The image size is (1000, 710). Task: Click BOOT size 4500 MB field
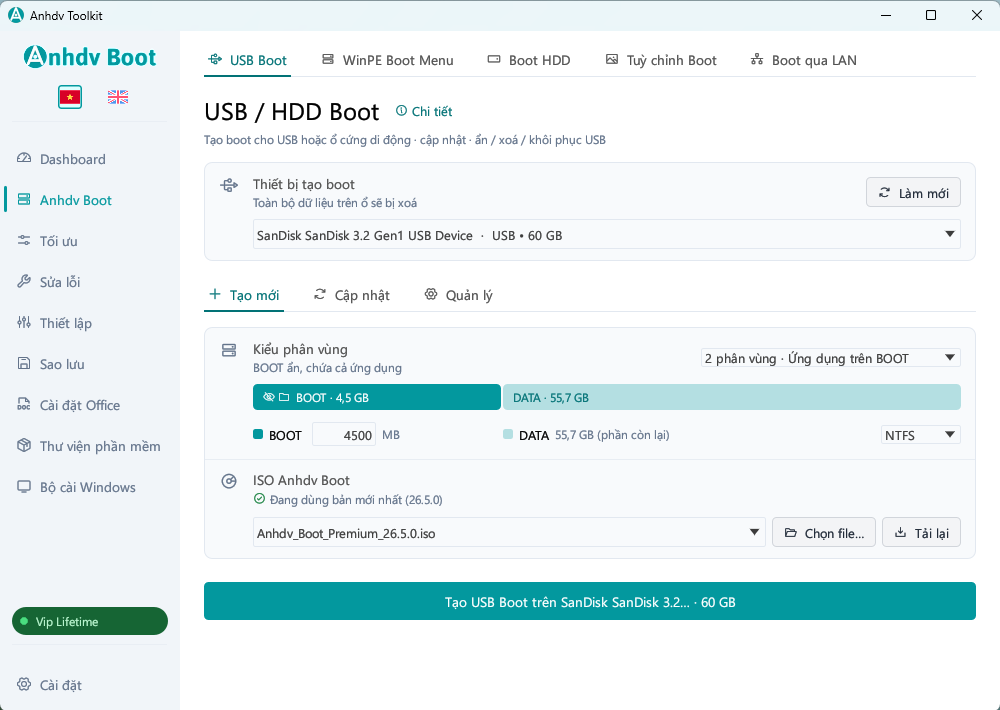tap(344, 434)
